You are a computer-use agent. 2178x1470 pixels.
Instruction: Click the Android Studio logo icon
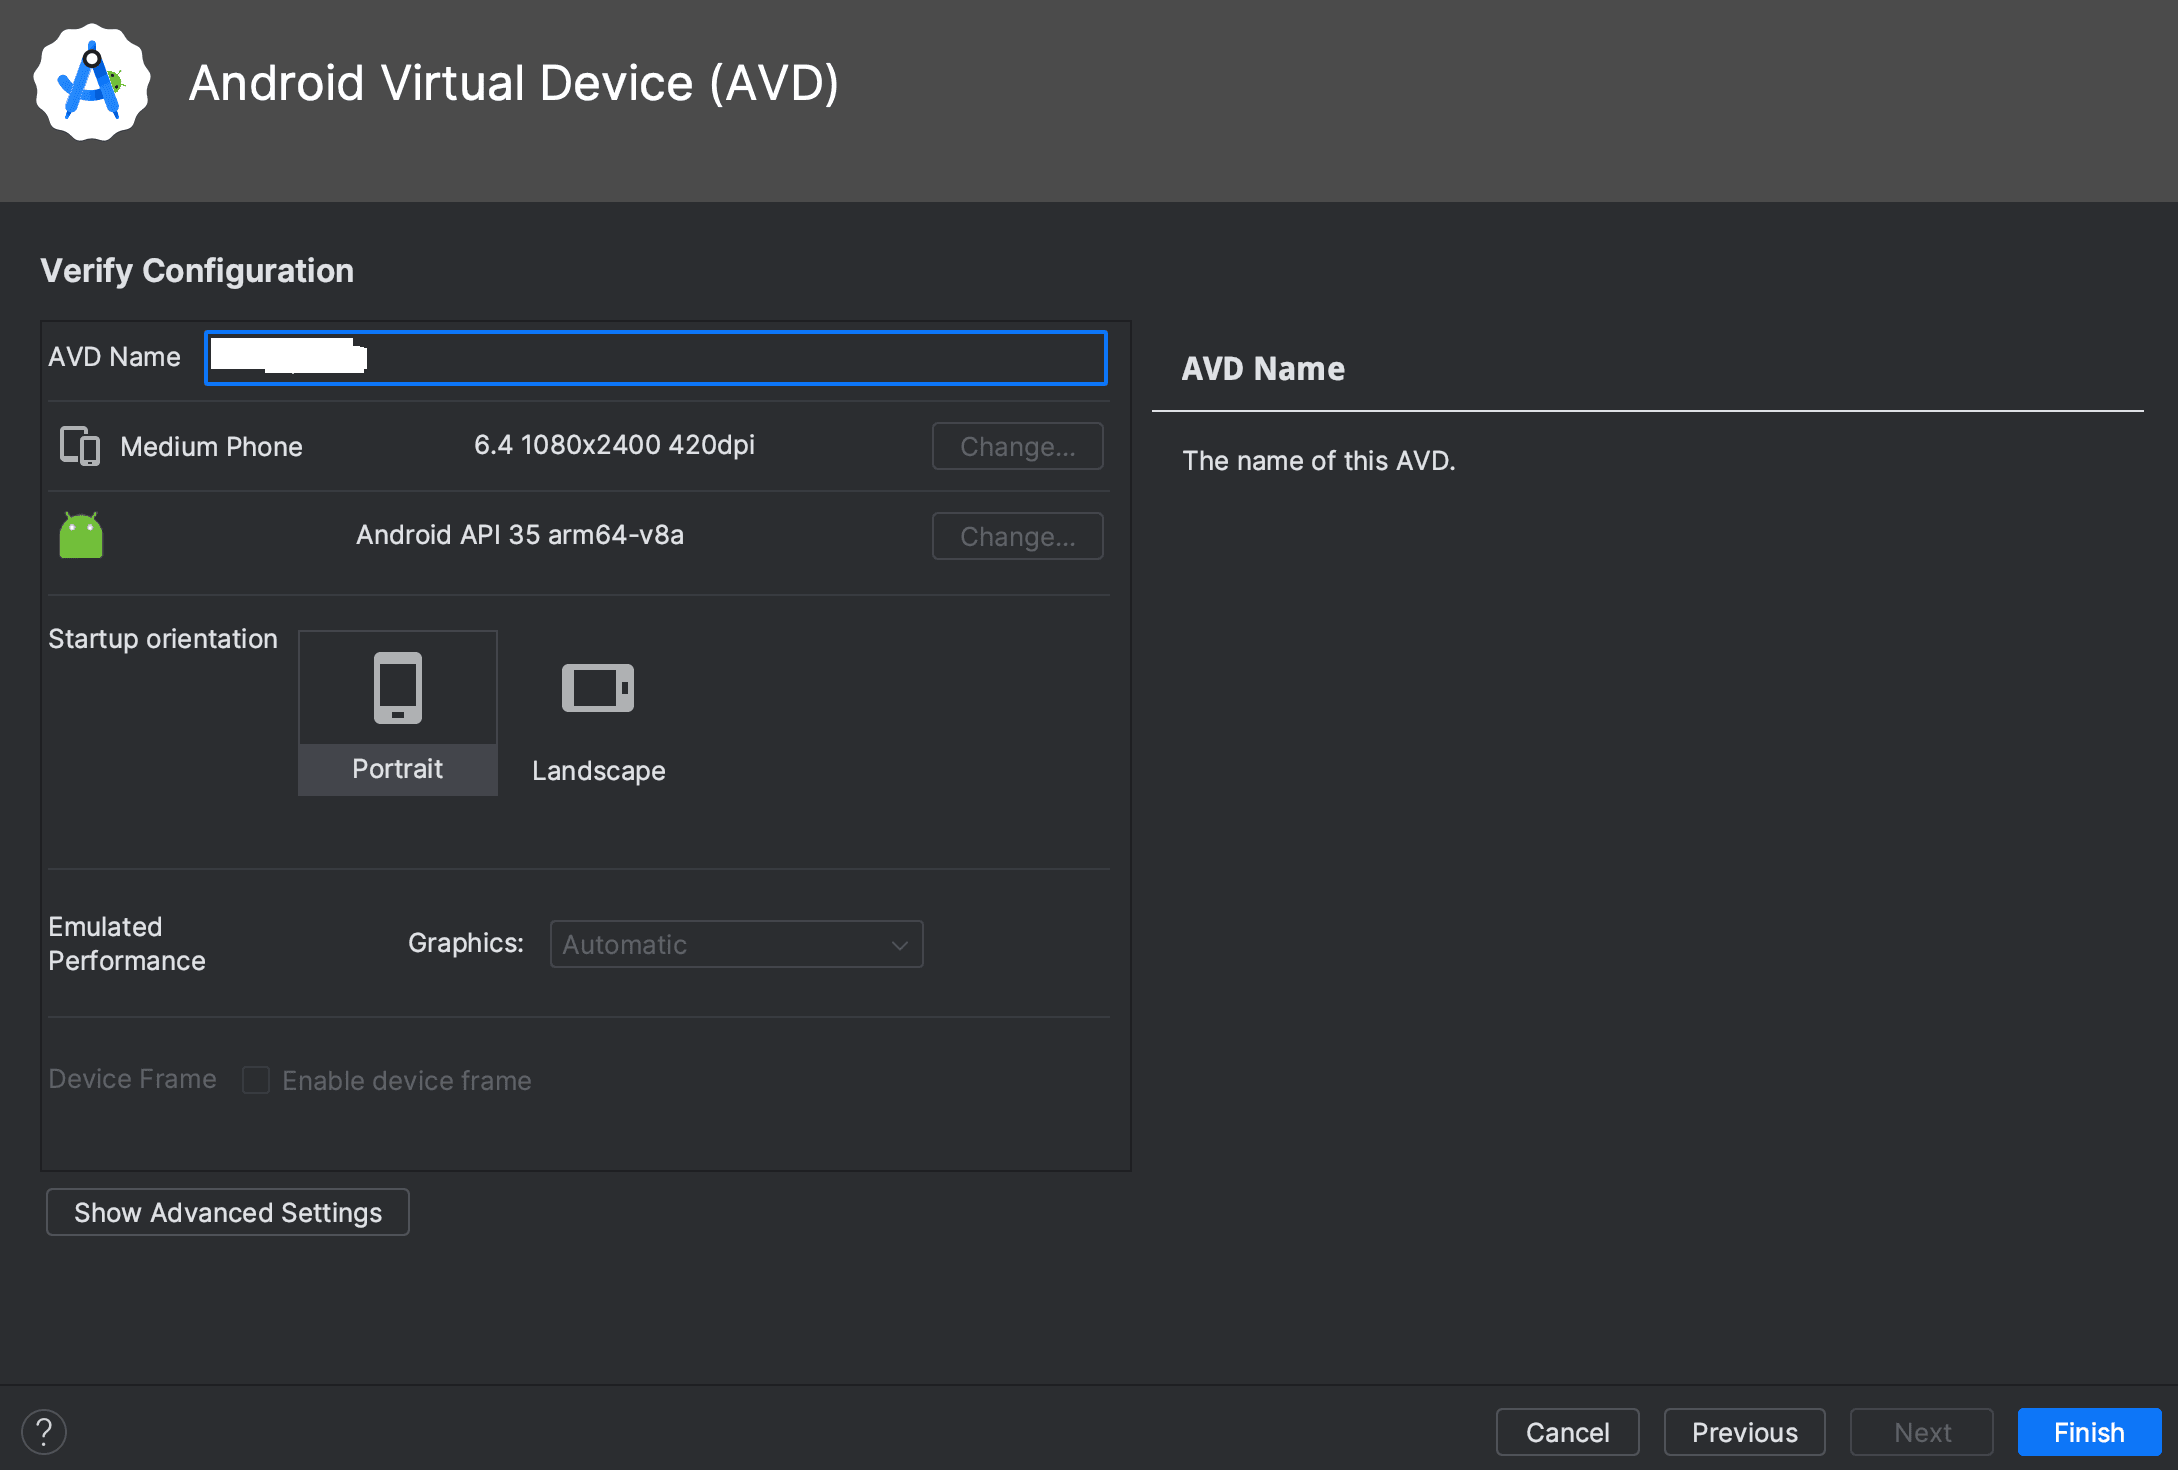click(92, 83)
